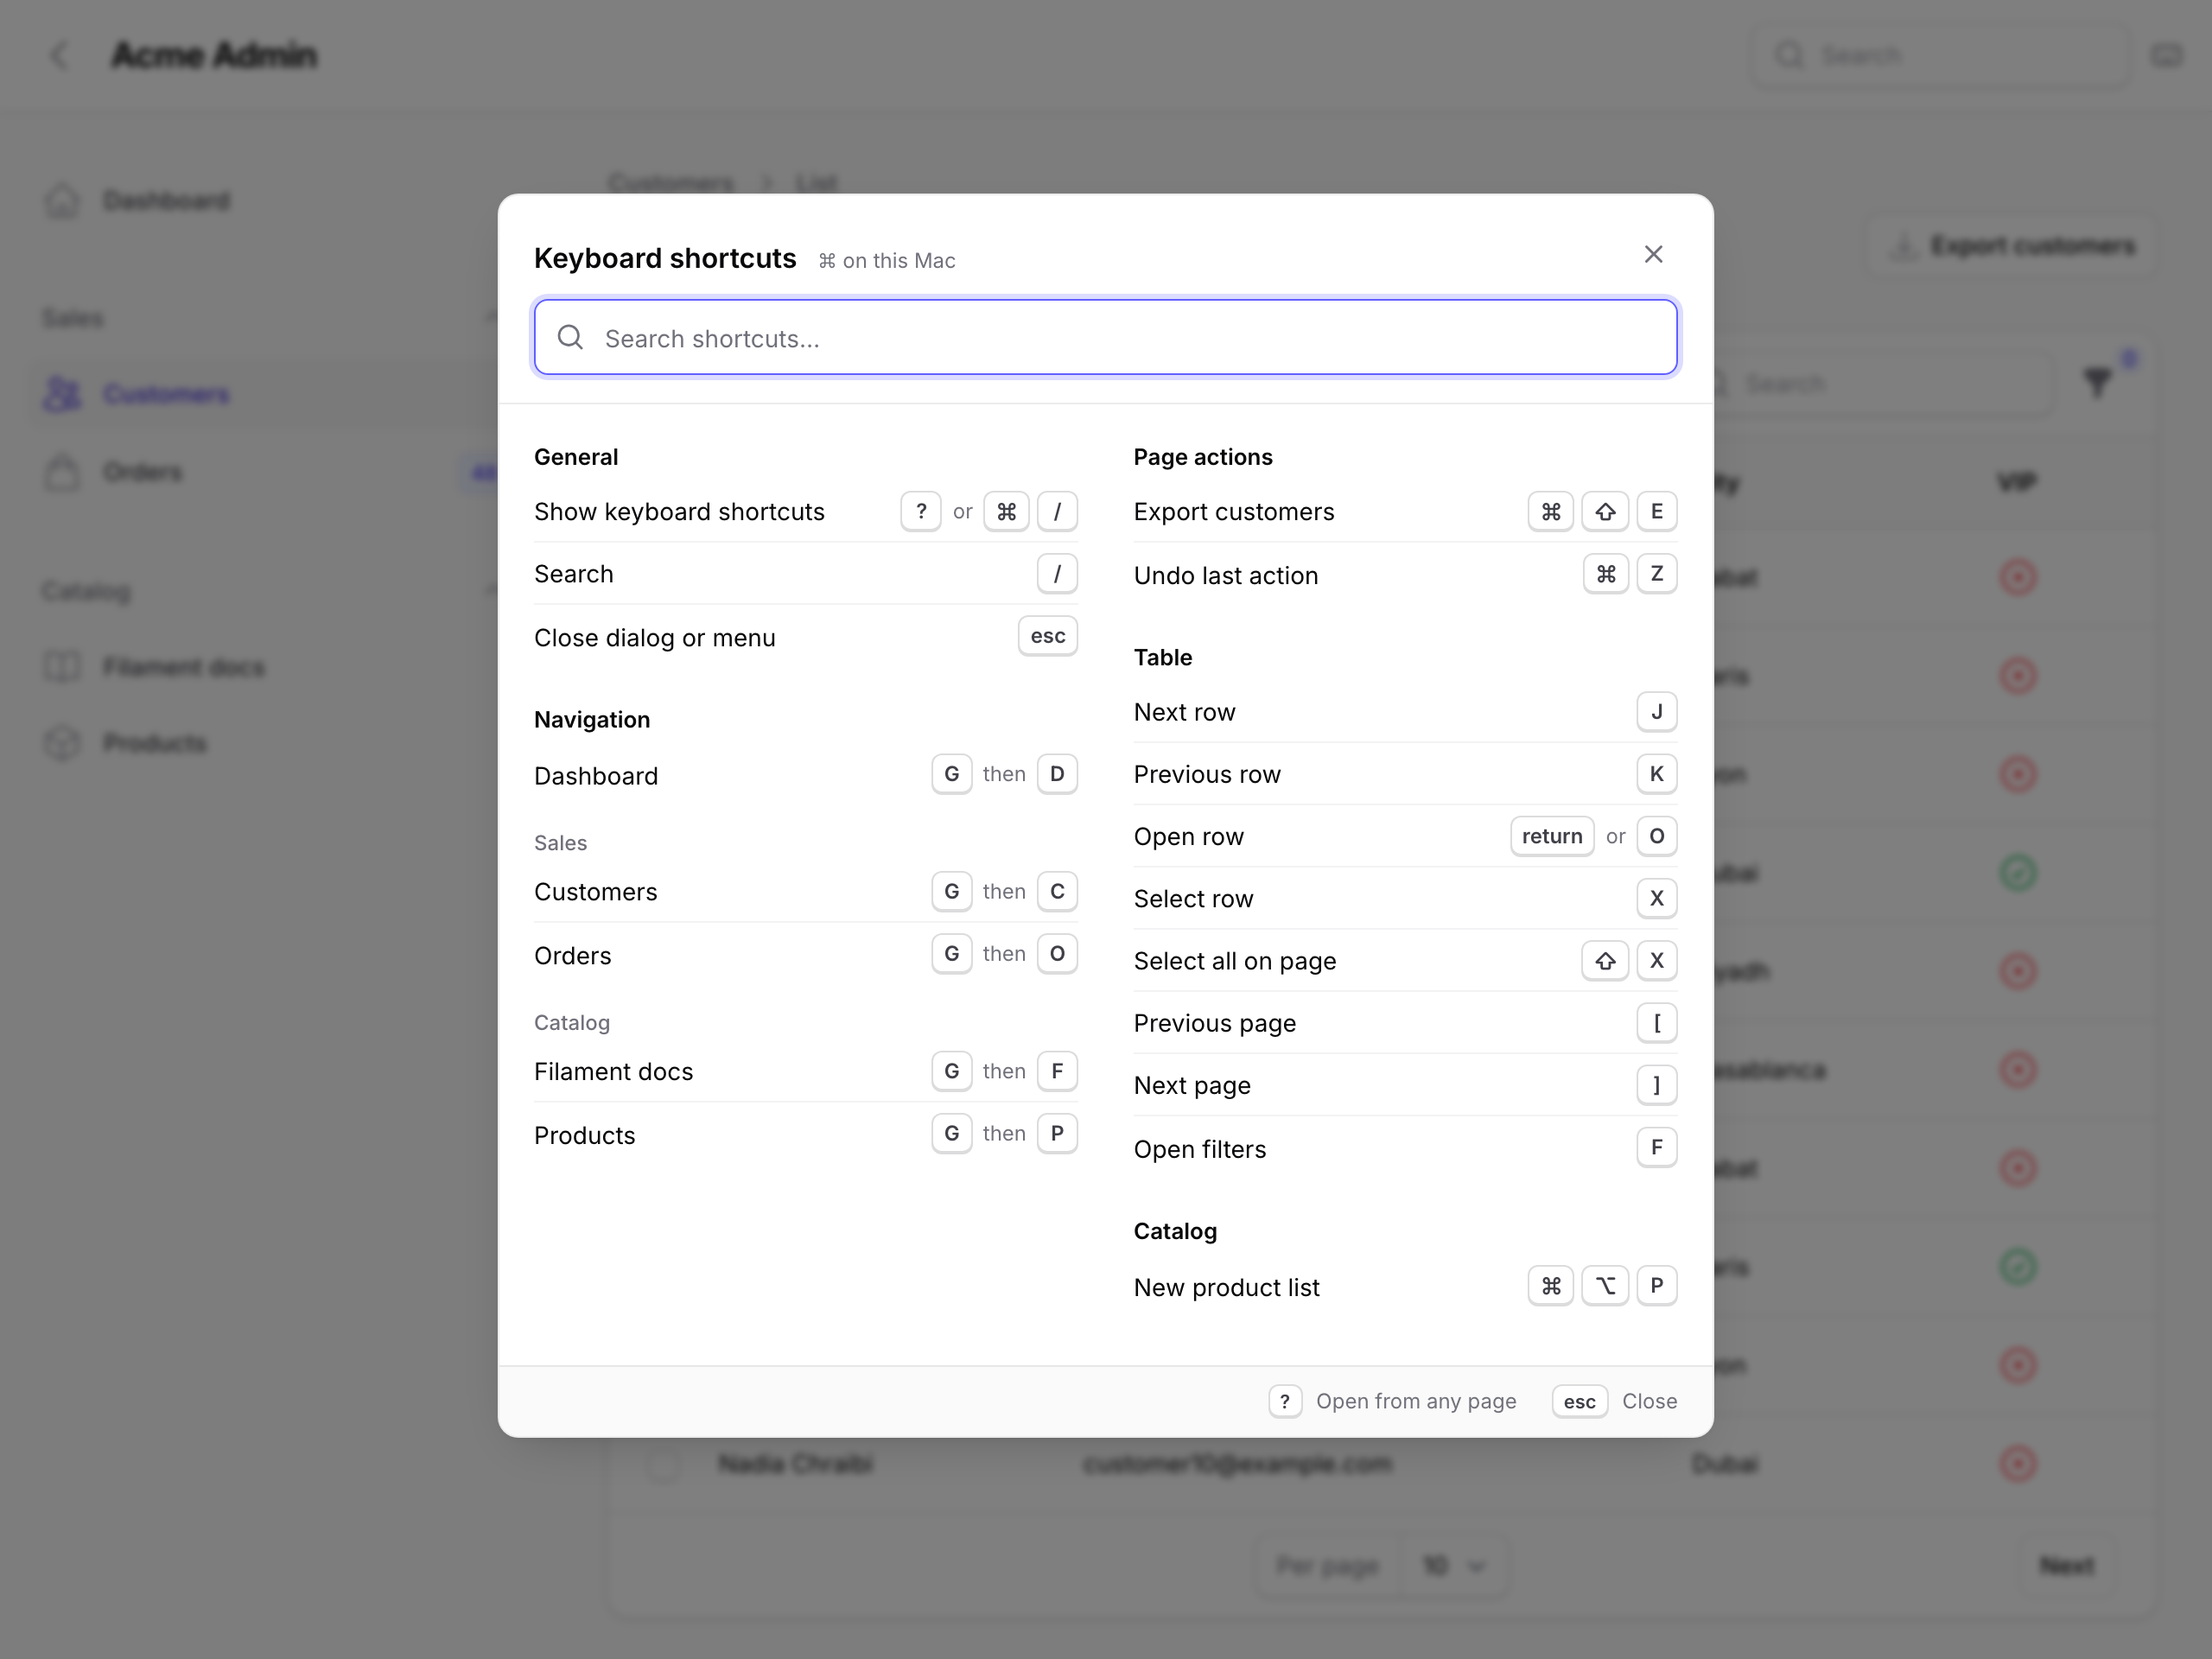Image resolution: width=2212 pixels, height=1659 pixels.
Task: Click the 'Close' text in dialog footer
Action: [x=1649, y=1401]
